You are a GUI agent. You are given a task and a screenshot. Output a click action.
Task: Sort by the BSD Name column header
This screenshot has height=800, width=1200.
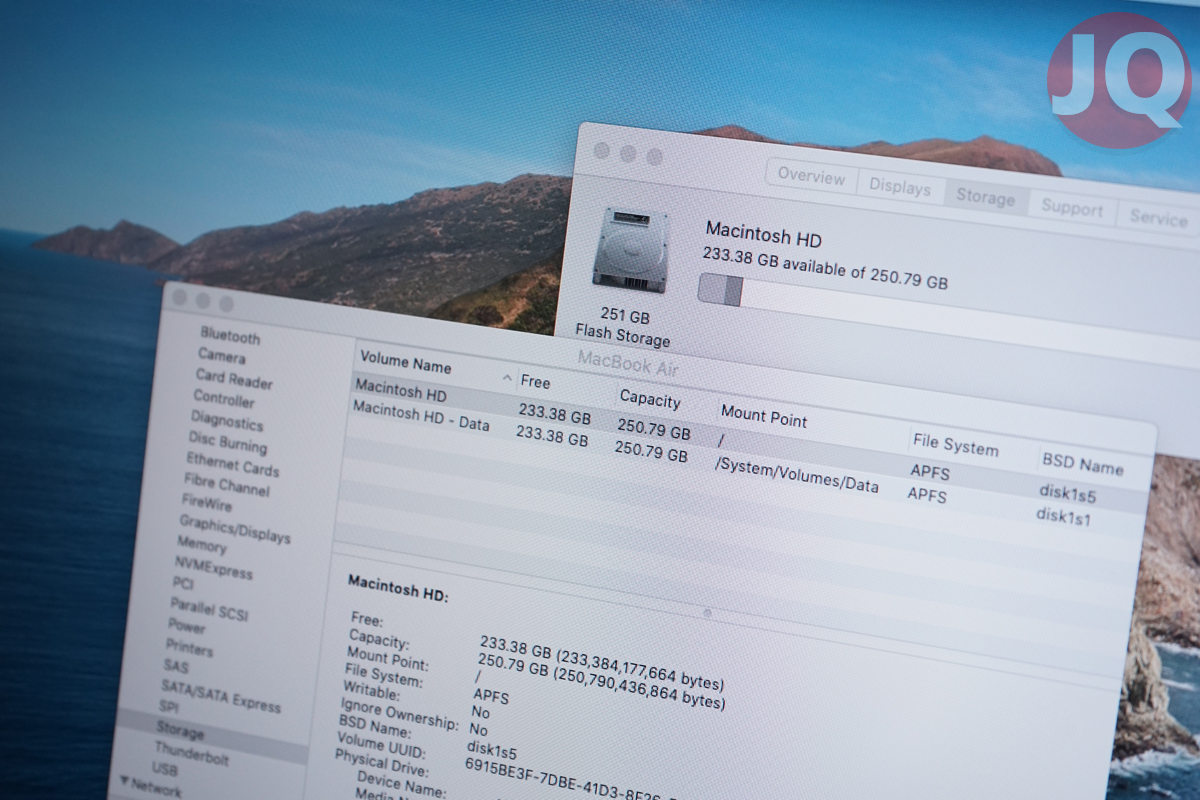[x=1083, y=463]
